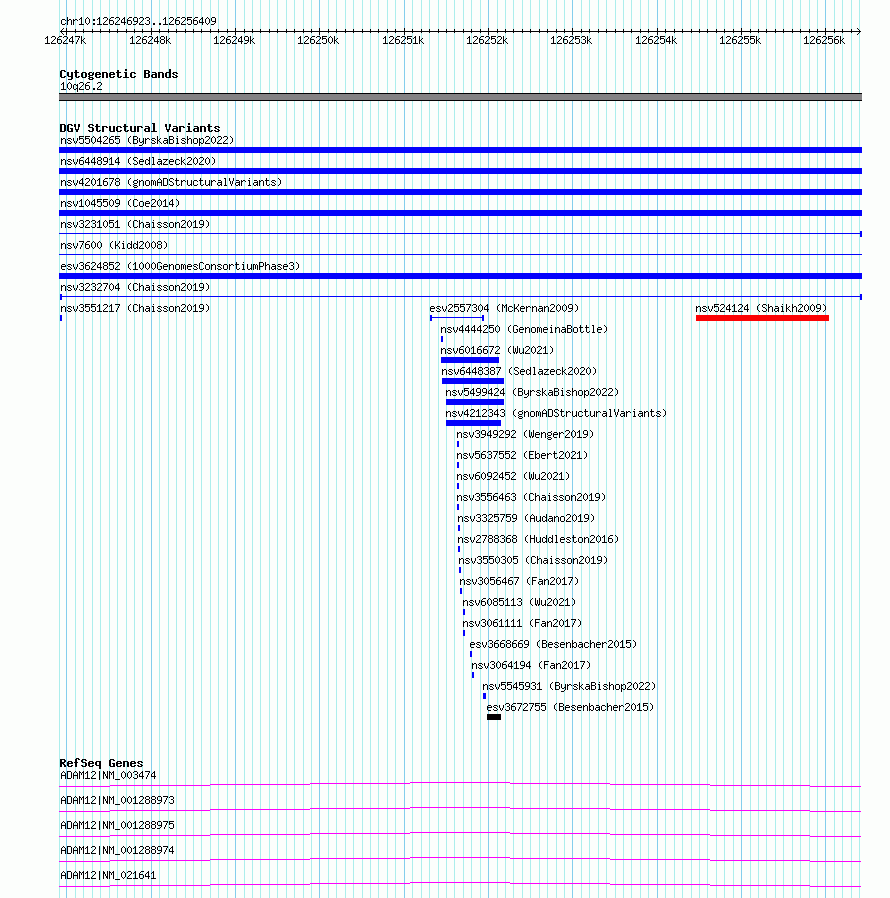Select nsv7600 (Kidd2008) variant label
The height and width of the screenshot is (898, 890).
(114, 245)
